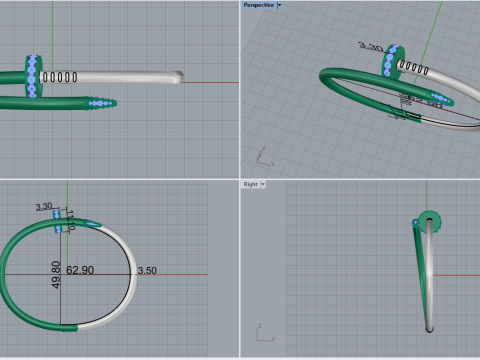Click the Right viewport title label

tap(250, 184)
